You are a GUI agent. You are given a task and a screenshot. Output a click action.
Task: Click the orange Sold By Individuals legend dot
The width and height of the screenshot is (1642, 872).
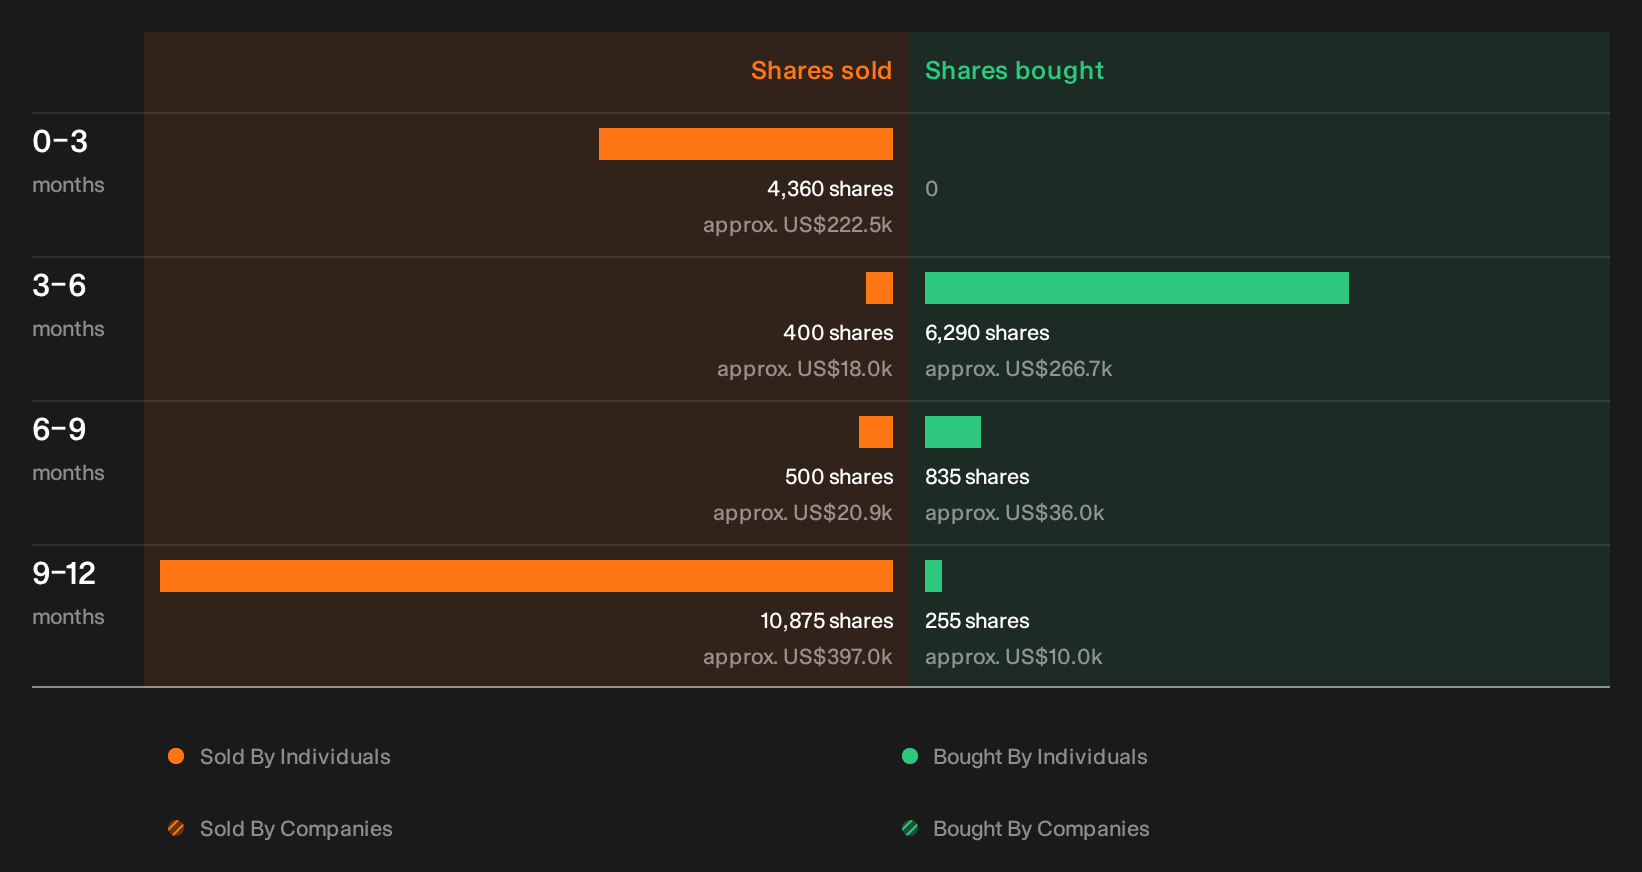[x=176, y=756]
